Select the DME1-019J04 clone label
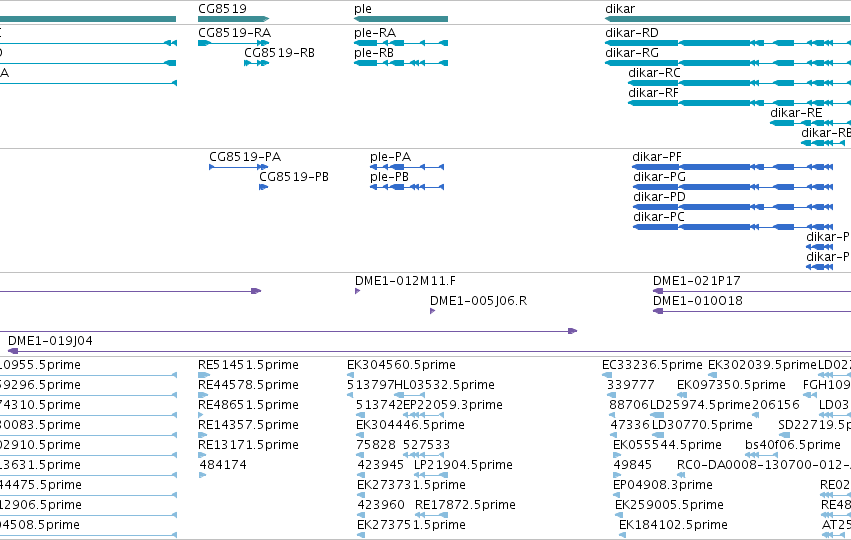This screenshot has height=540, width=851. pyautogui.click(x=50, y=341)
